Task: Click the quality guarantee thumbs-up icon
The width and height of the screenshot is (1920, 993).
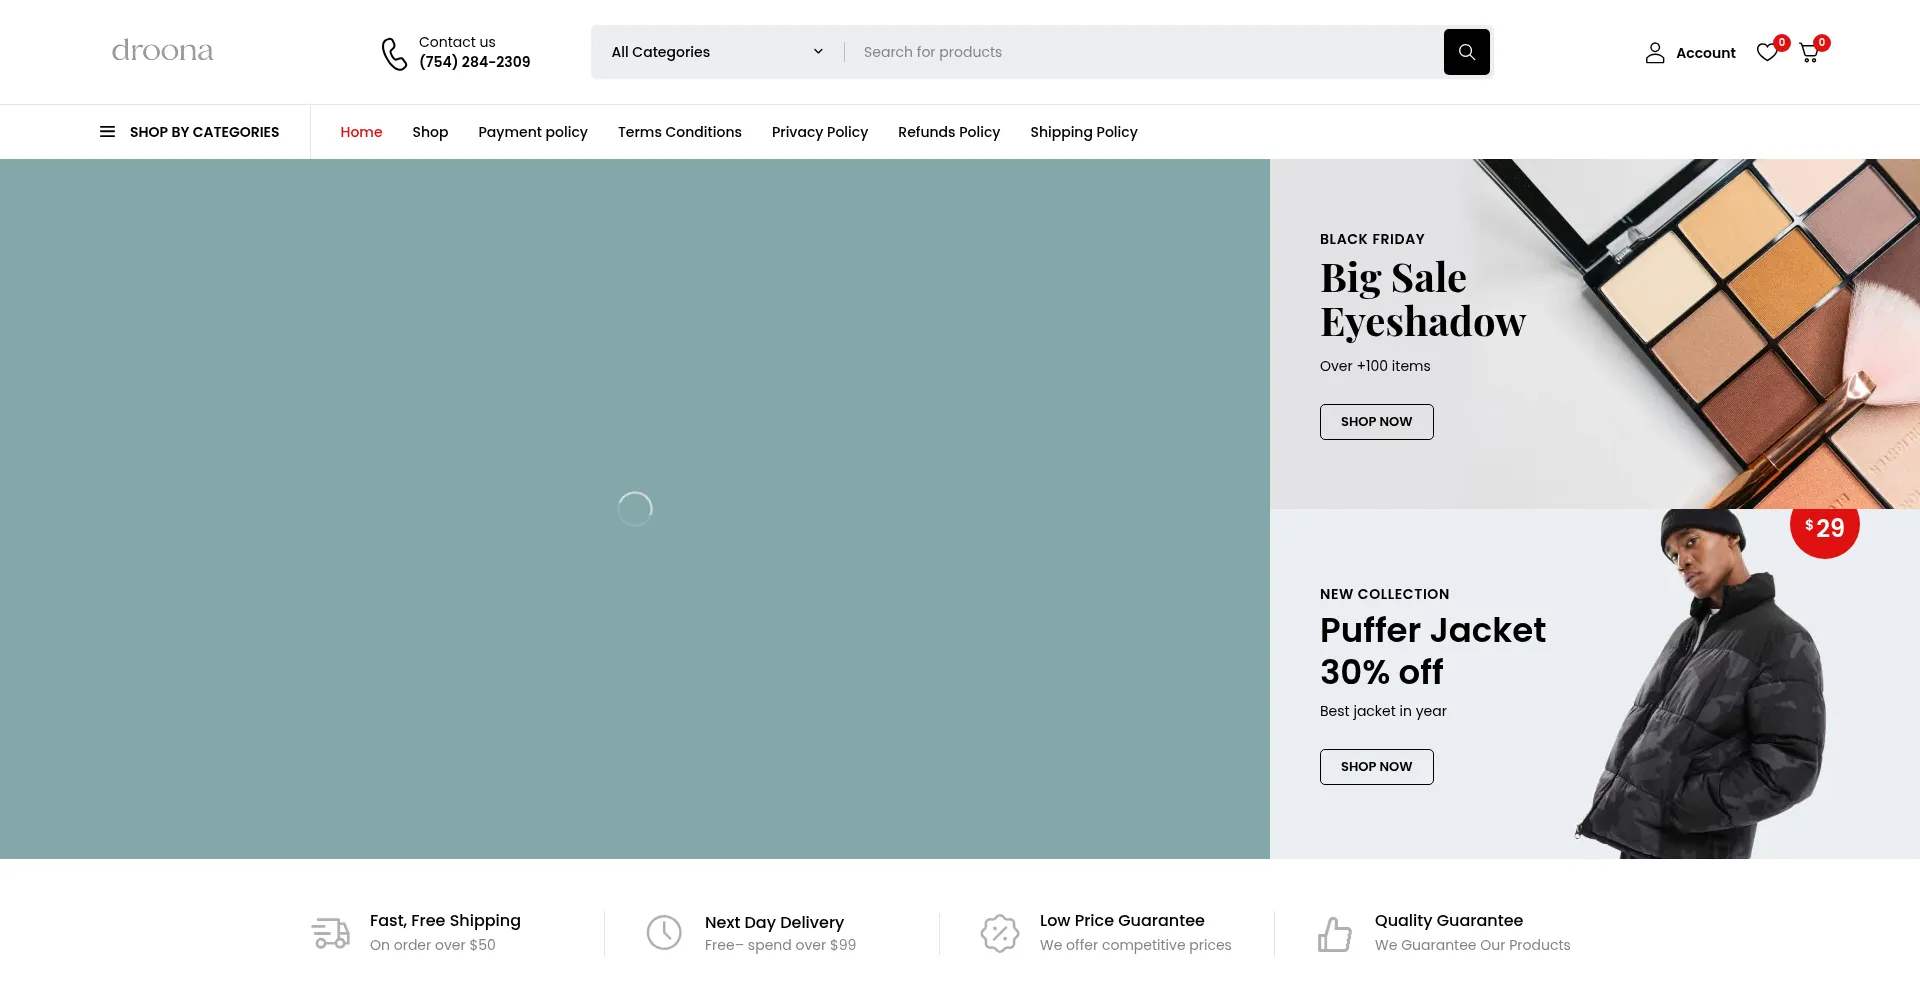Action: tap(1334, 934)
